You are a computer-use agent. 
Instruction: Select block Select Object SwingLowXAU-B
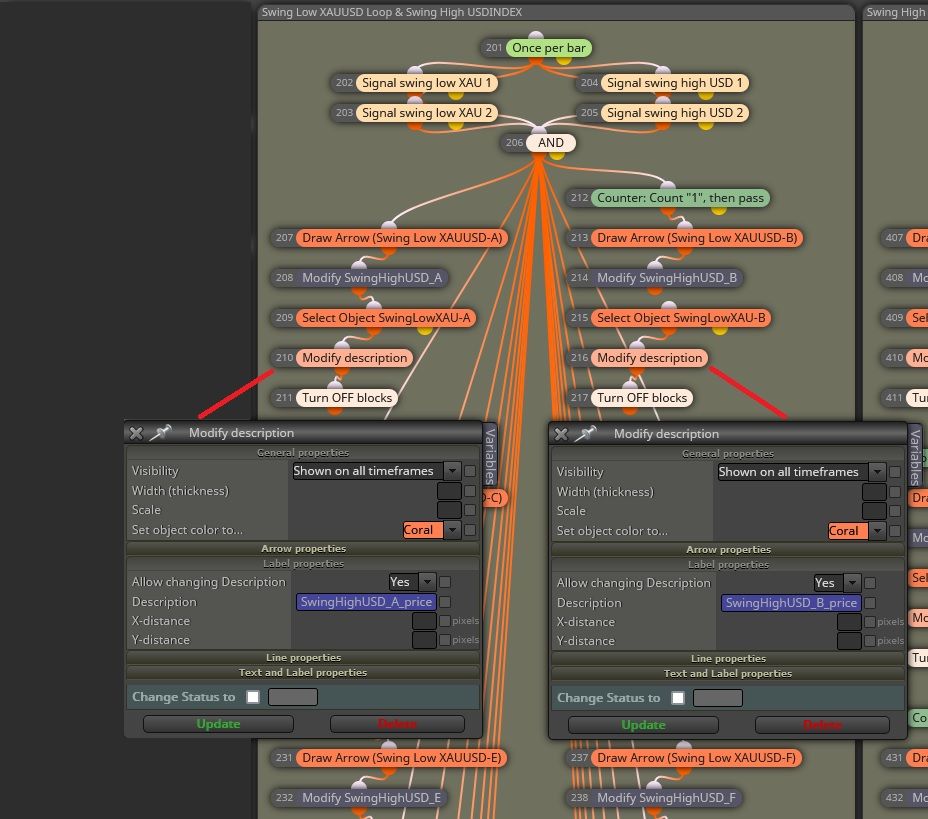click(x=681, y=318)
